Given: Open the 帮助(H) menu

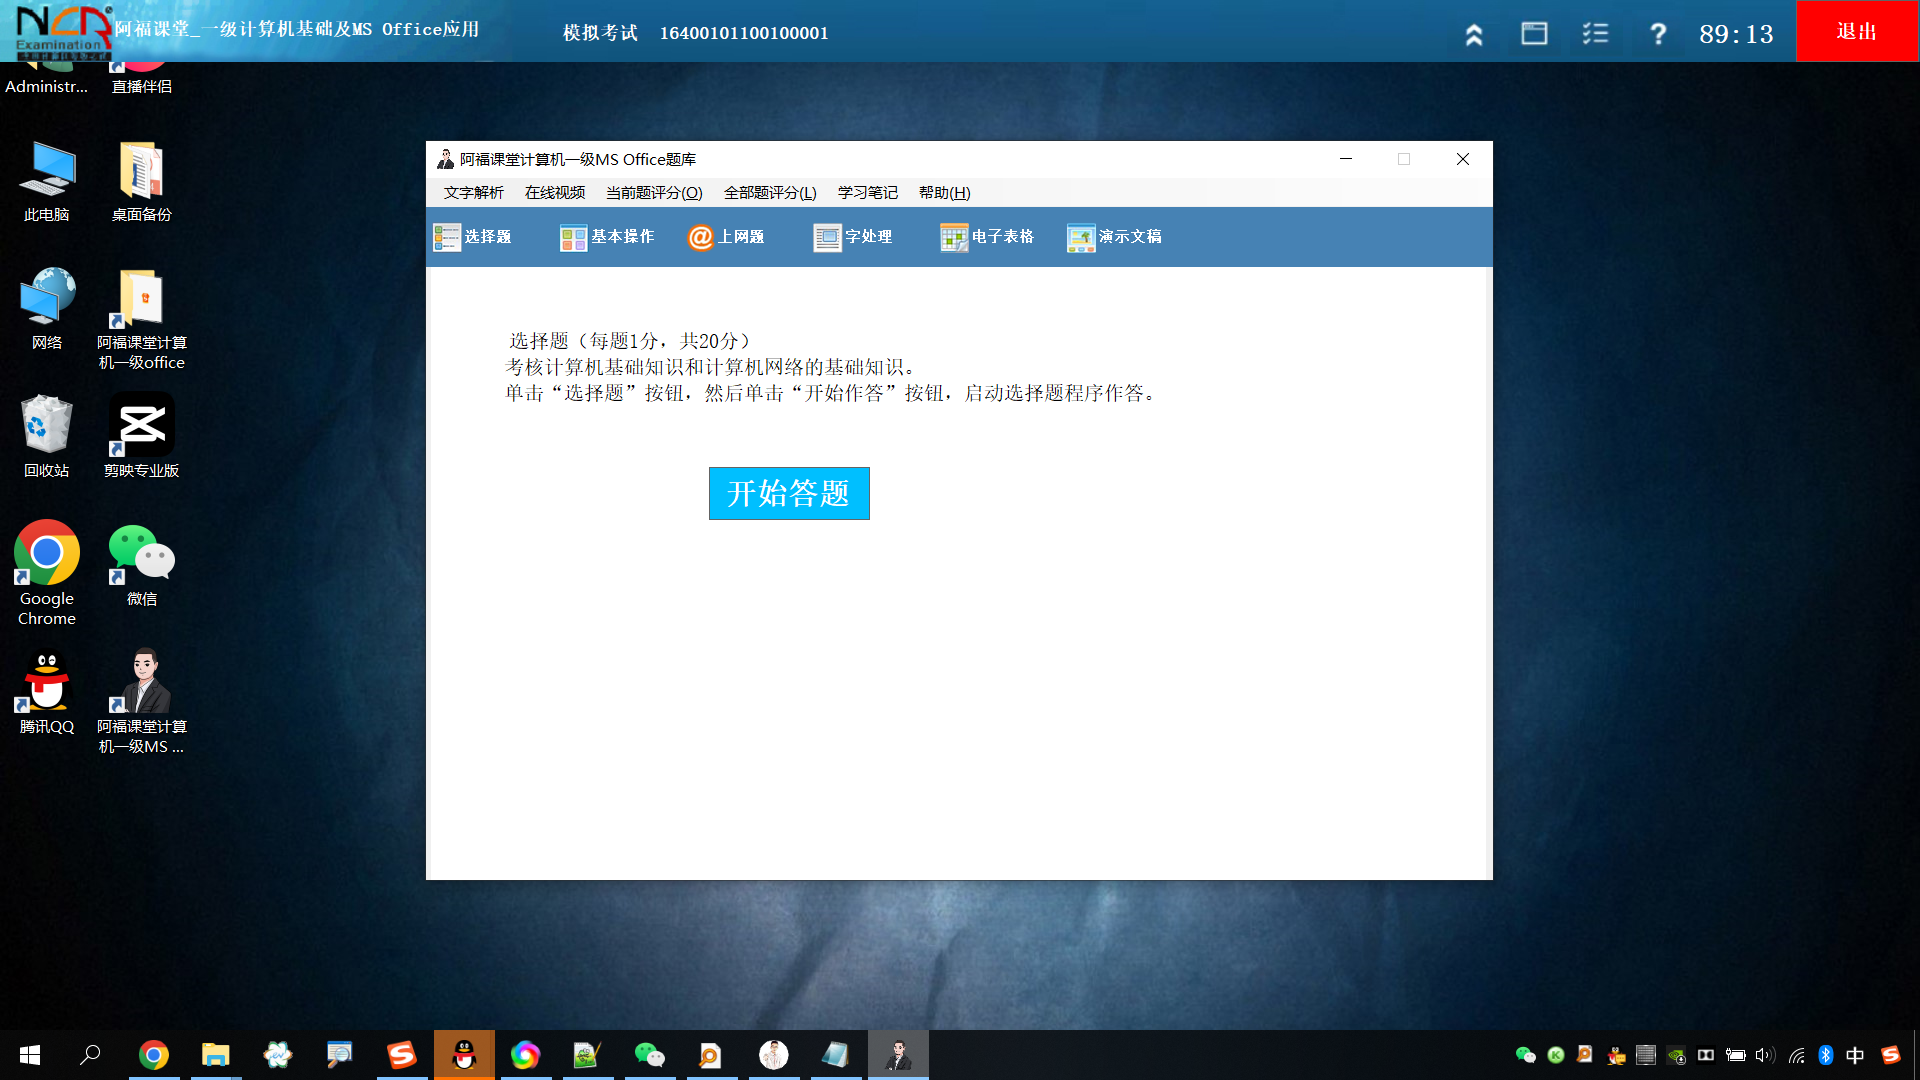Looking at the screenshot, I should click(x=941, y=192).
